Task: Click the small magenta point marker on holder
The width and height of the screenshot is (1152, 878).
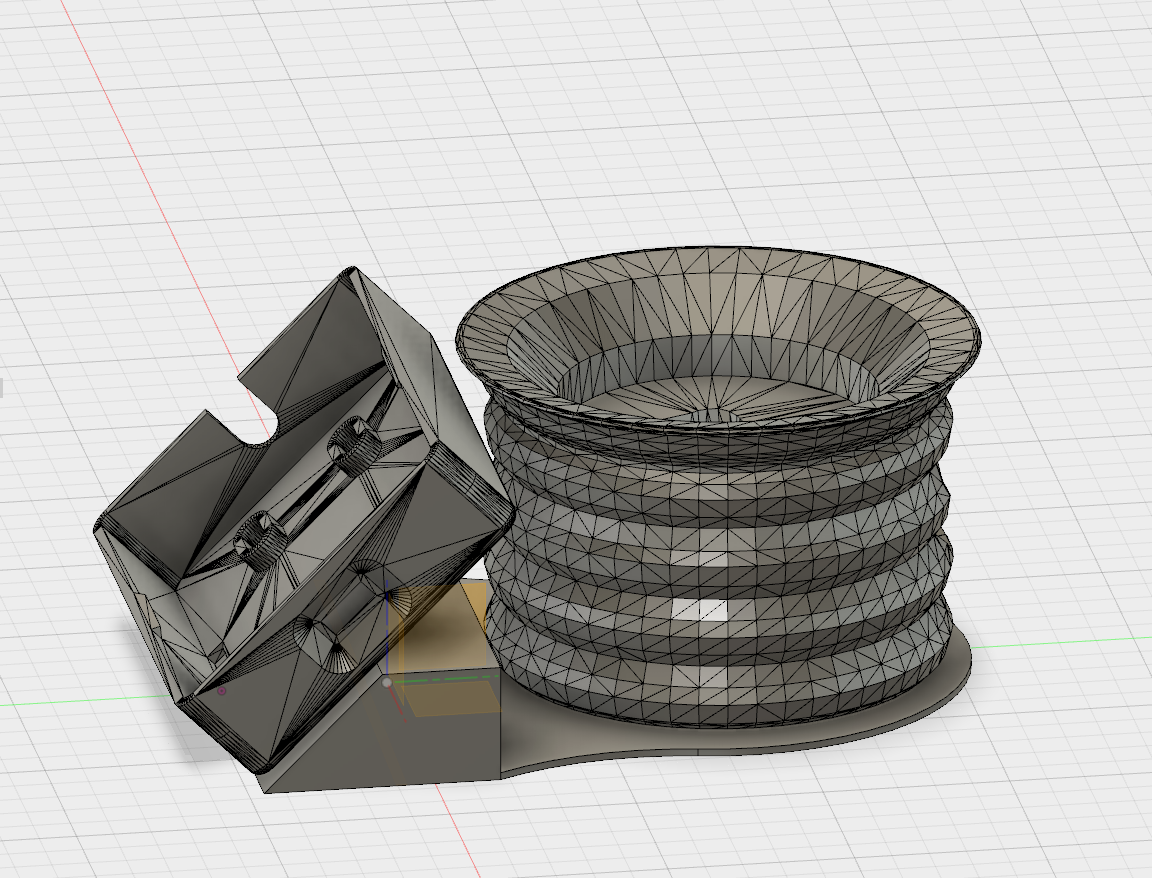Action: click(222, 691)
